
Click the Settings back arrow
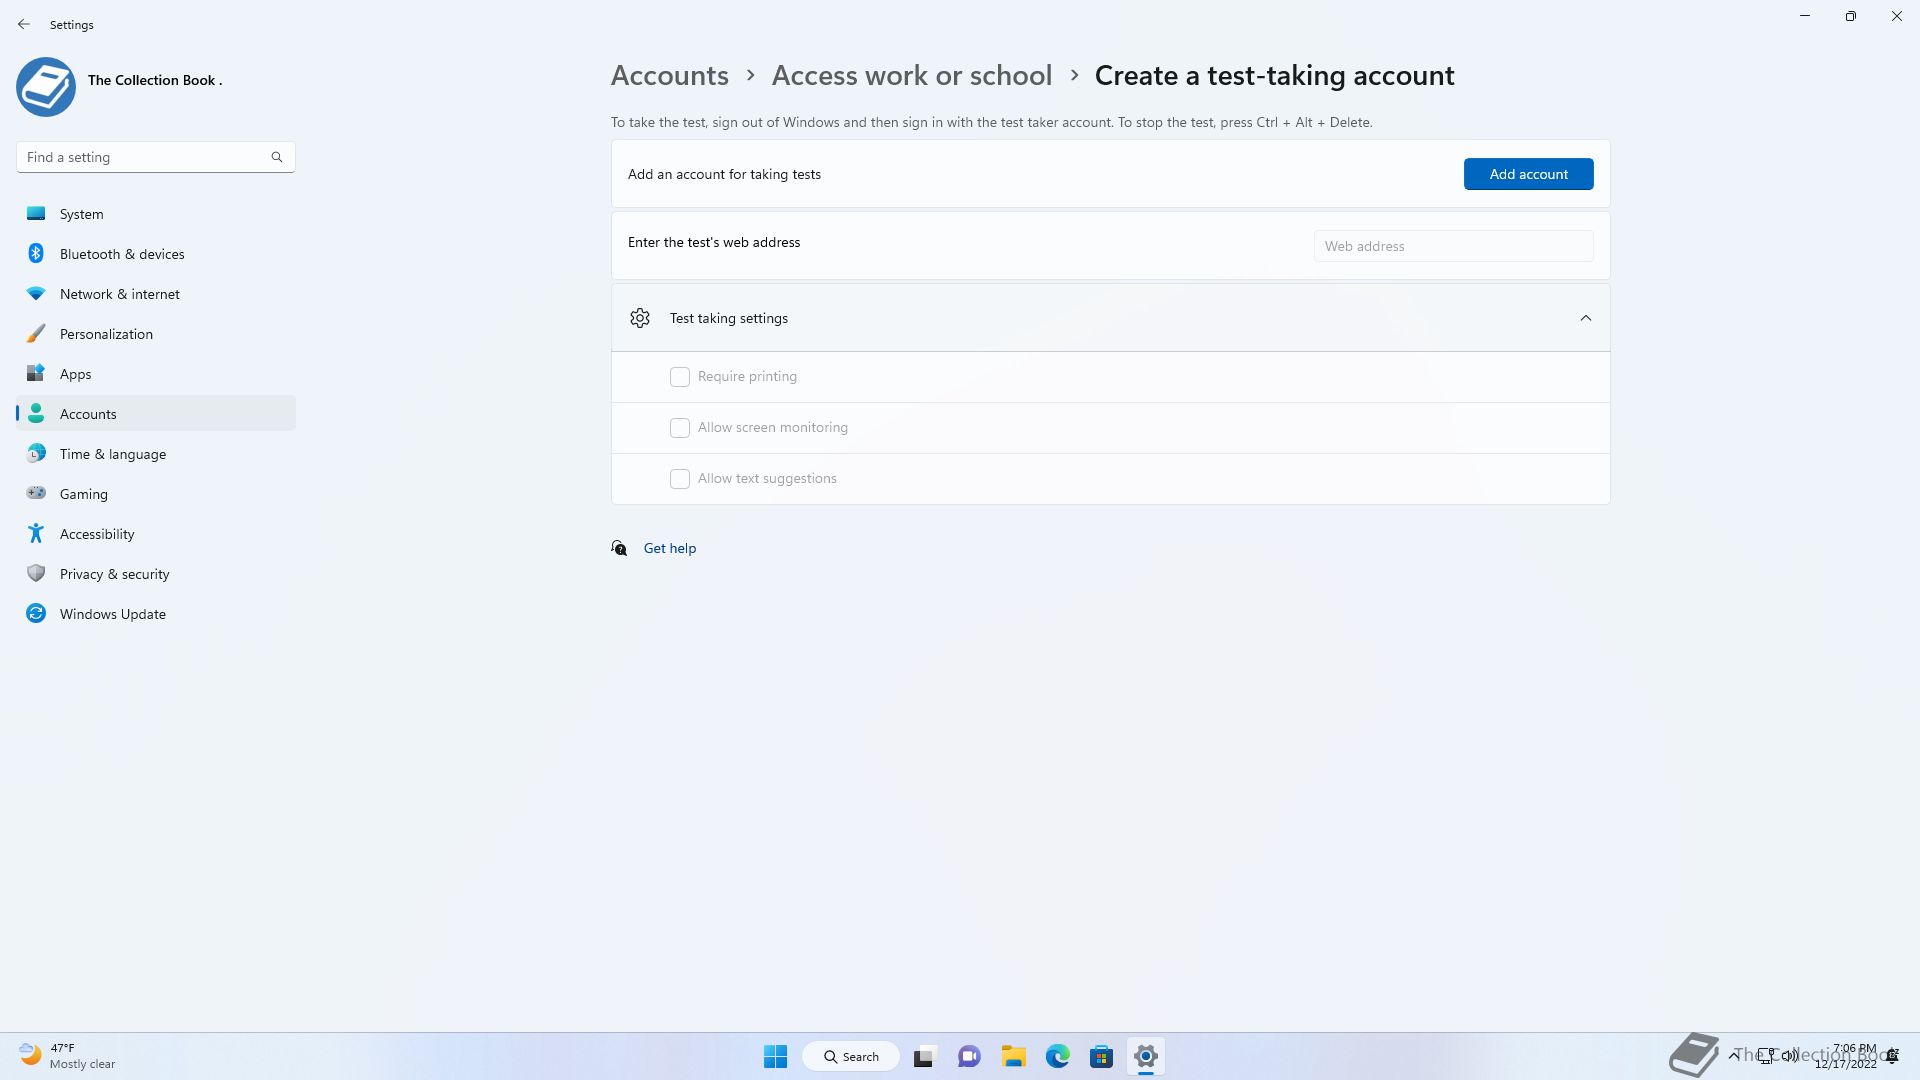tap(24, 24)
